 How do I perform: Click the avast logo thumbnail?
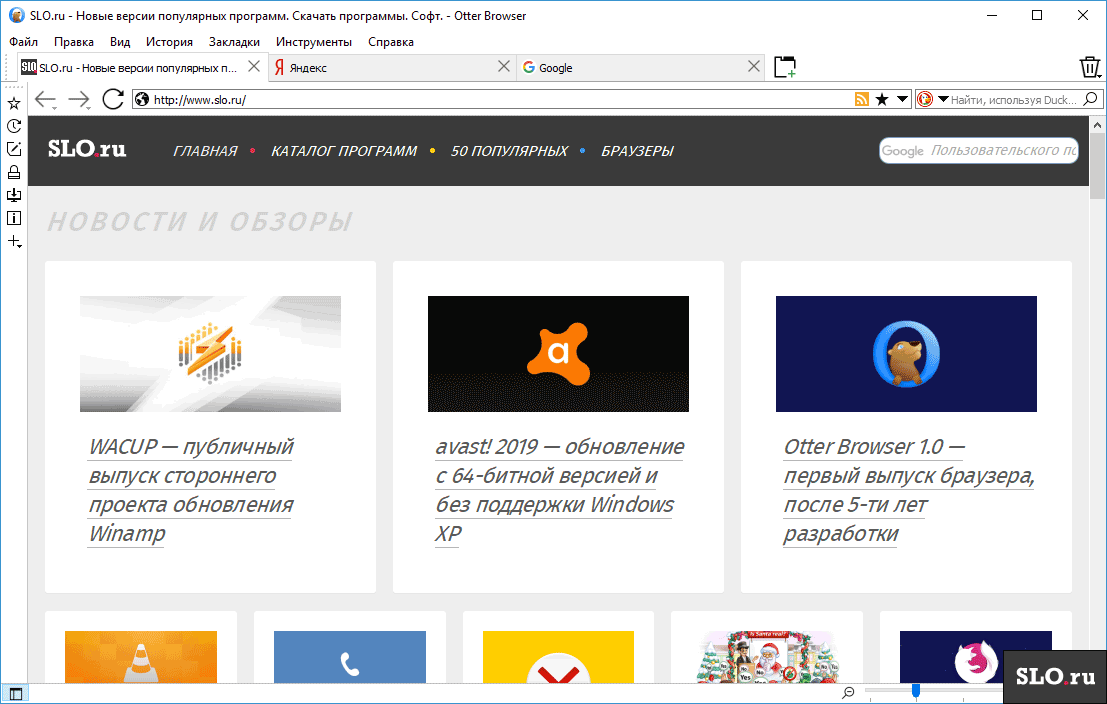click(x=558, y=354)
